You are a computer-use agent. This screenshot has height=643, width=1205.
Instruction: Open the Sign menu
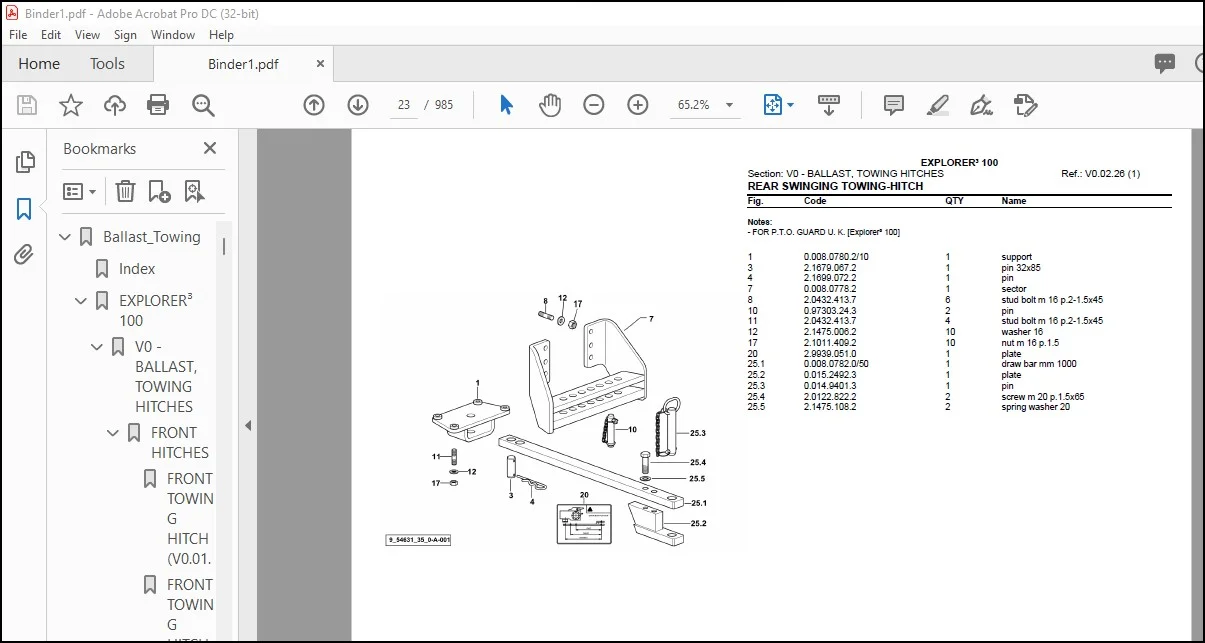click(x=125, y=34)
